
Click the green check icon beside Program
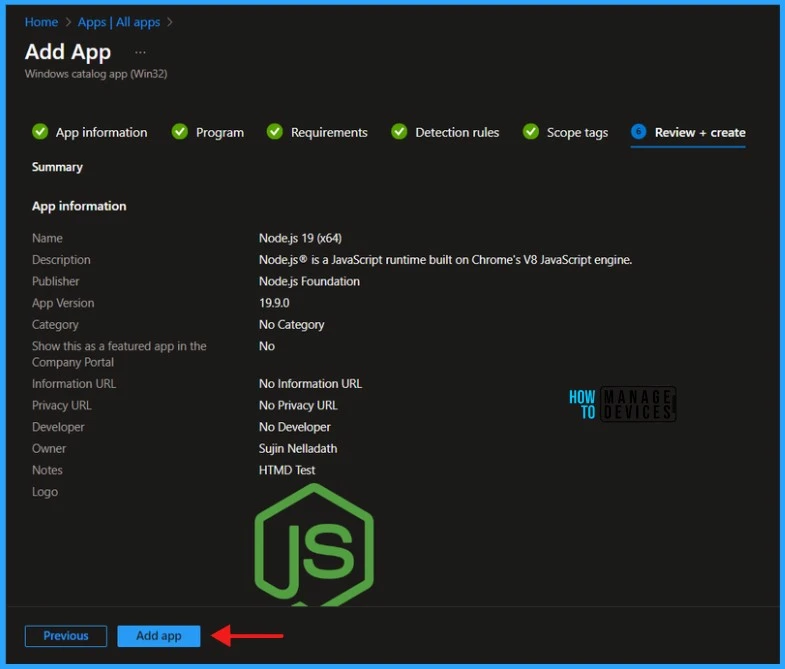(x=180, y=132)
